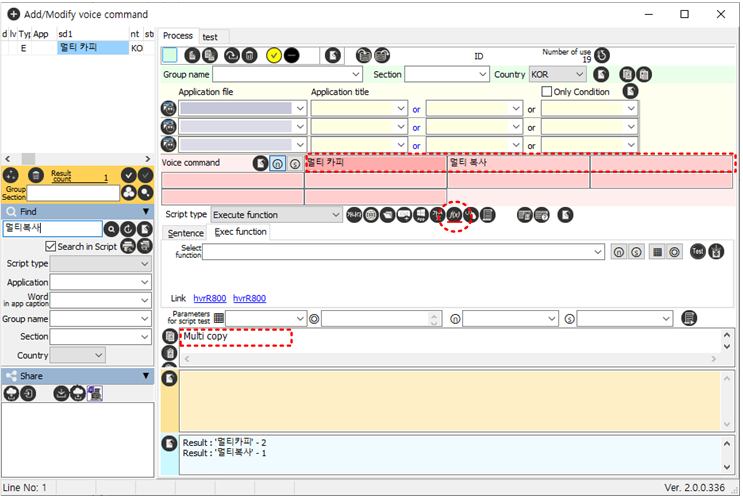Toggle the Search in Script checkbox
This screenshot has width=743, height=498.
(x=51, y=246)
